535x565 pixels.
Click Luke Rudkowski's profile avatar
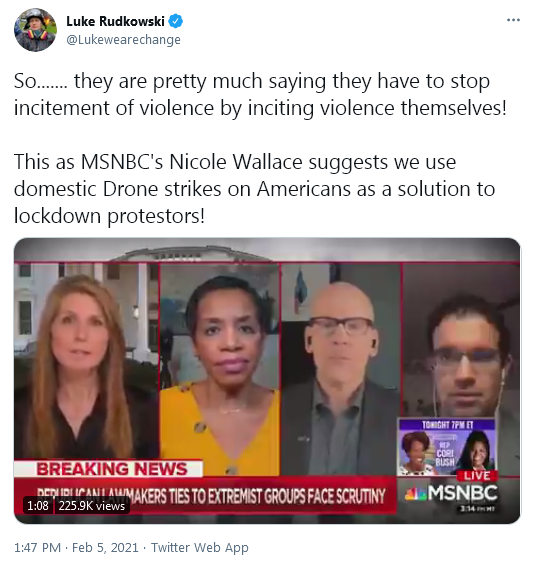35,30
